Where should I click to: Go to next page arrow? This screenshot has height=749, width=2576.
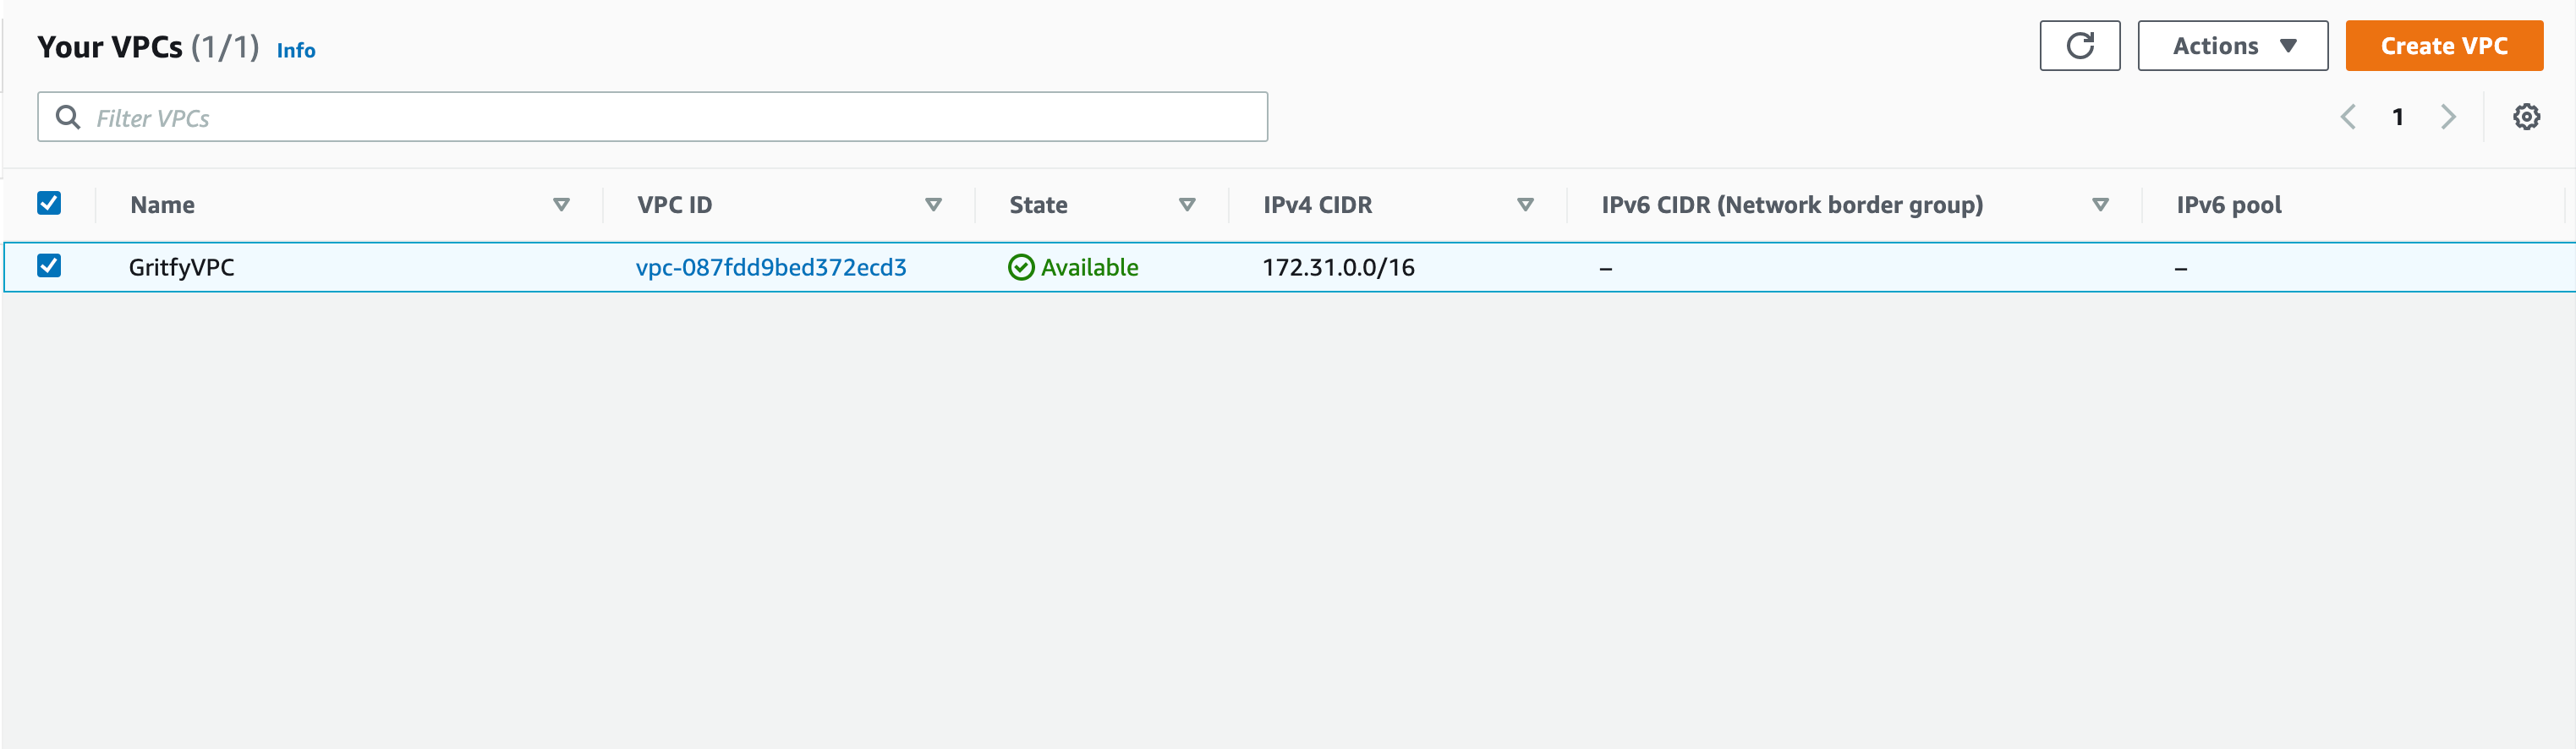point(2447,117)
